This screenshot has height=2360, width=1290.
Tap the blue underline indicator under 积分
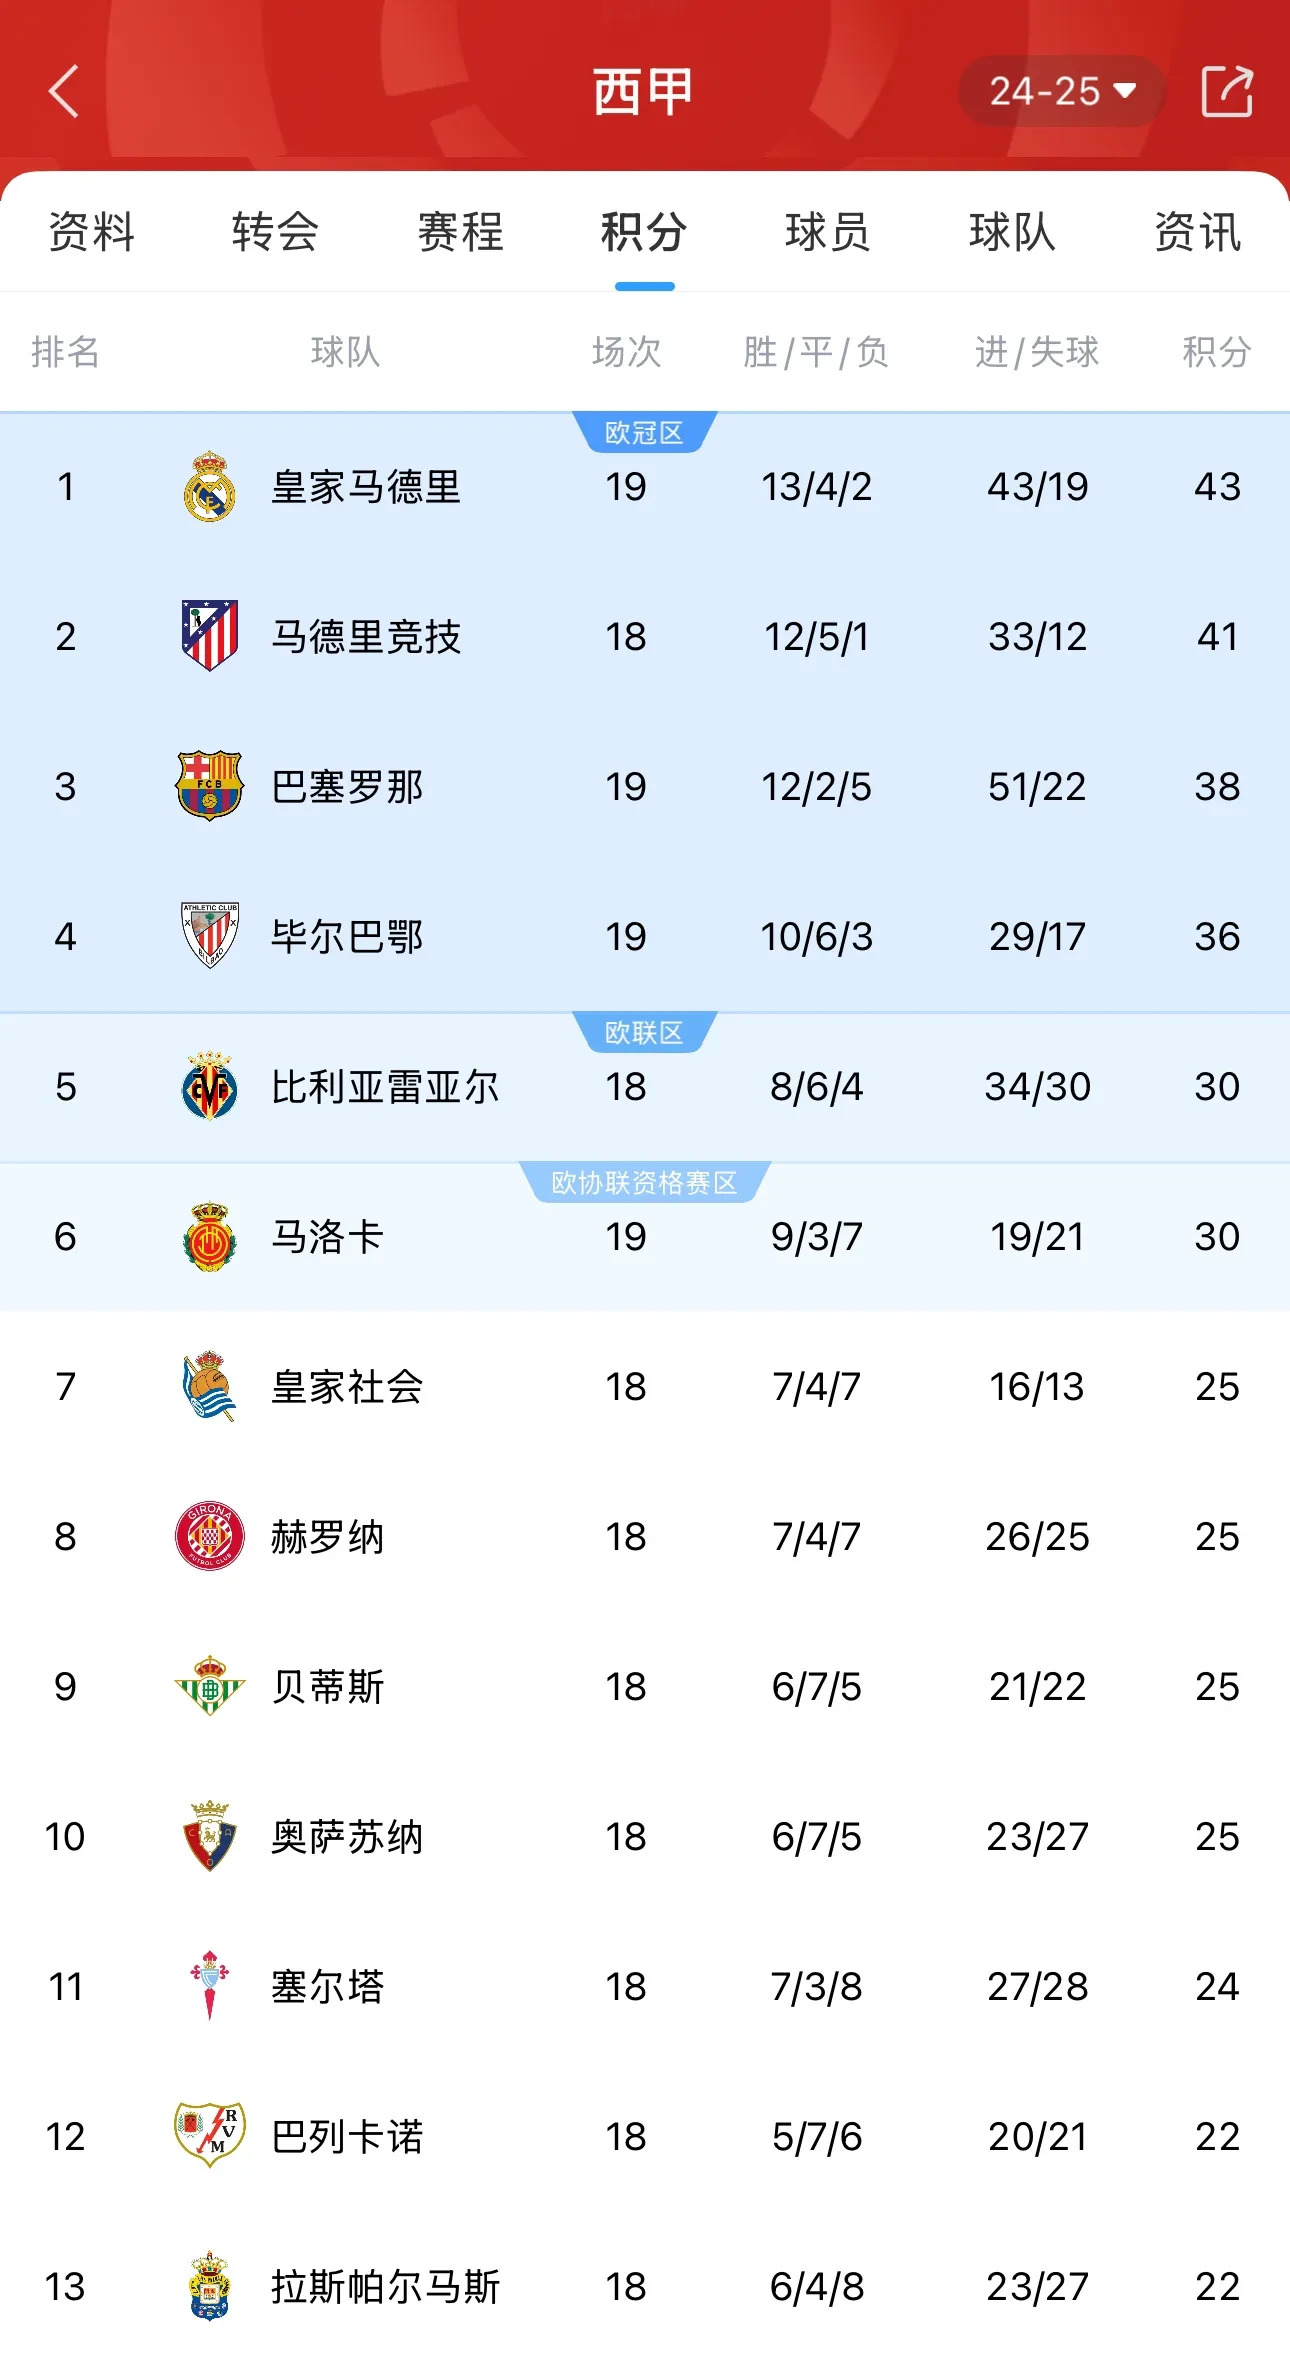[645, 285]
